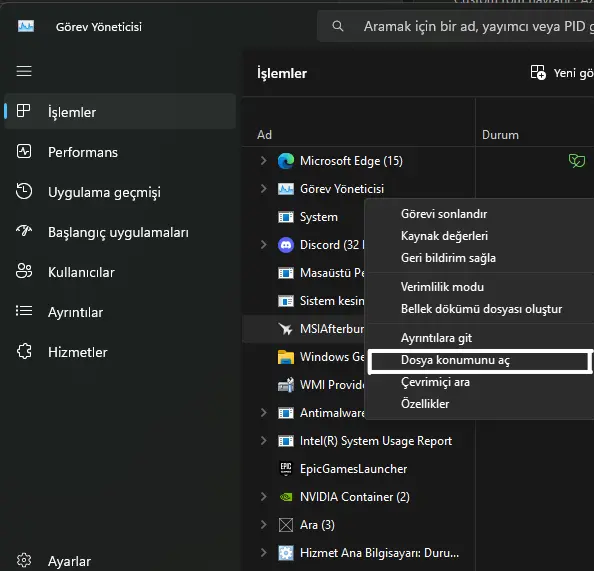Open the Ayrıntılar page
This screenshot has width=595, height=571.
(x=120, y=312)
